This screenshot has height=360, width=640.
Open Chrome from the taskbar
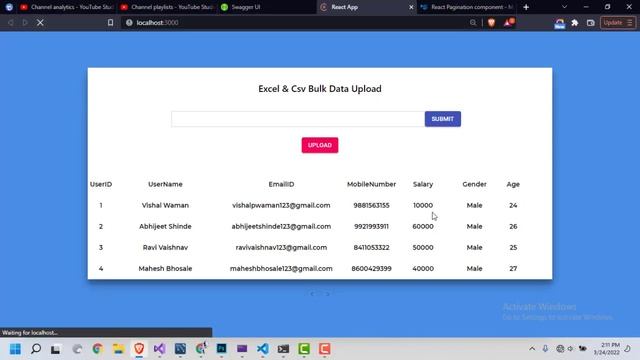[98, 349]
